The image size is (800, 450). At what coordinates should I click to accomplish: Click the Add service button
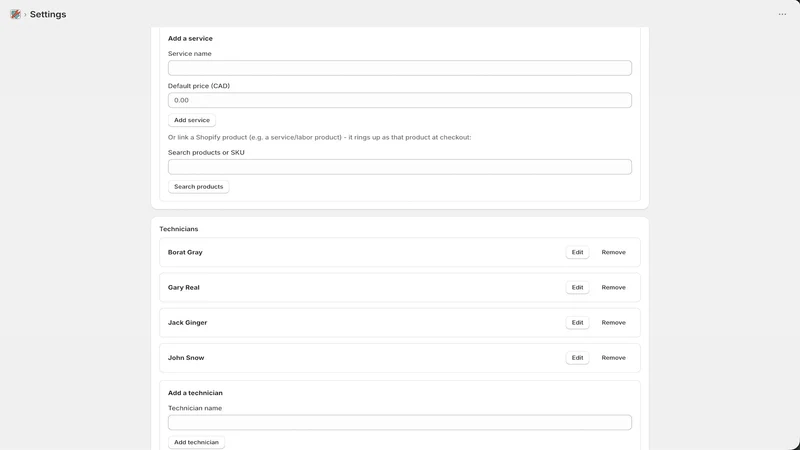point(192,120)
